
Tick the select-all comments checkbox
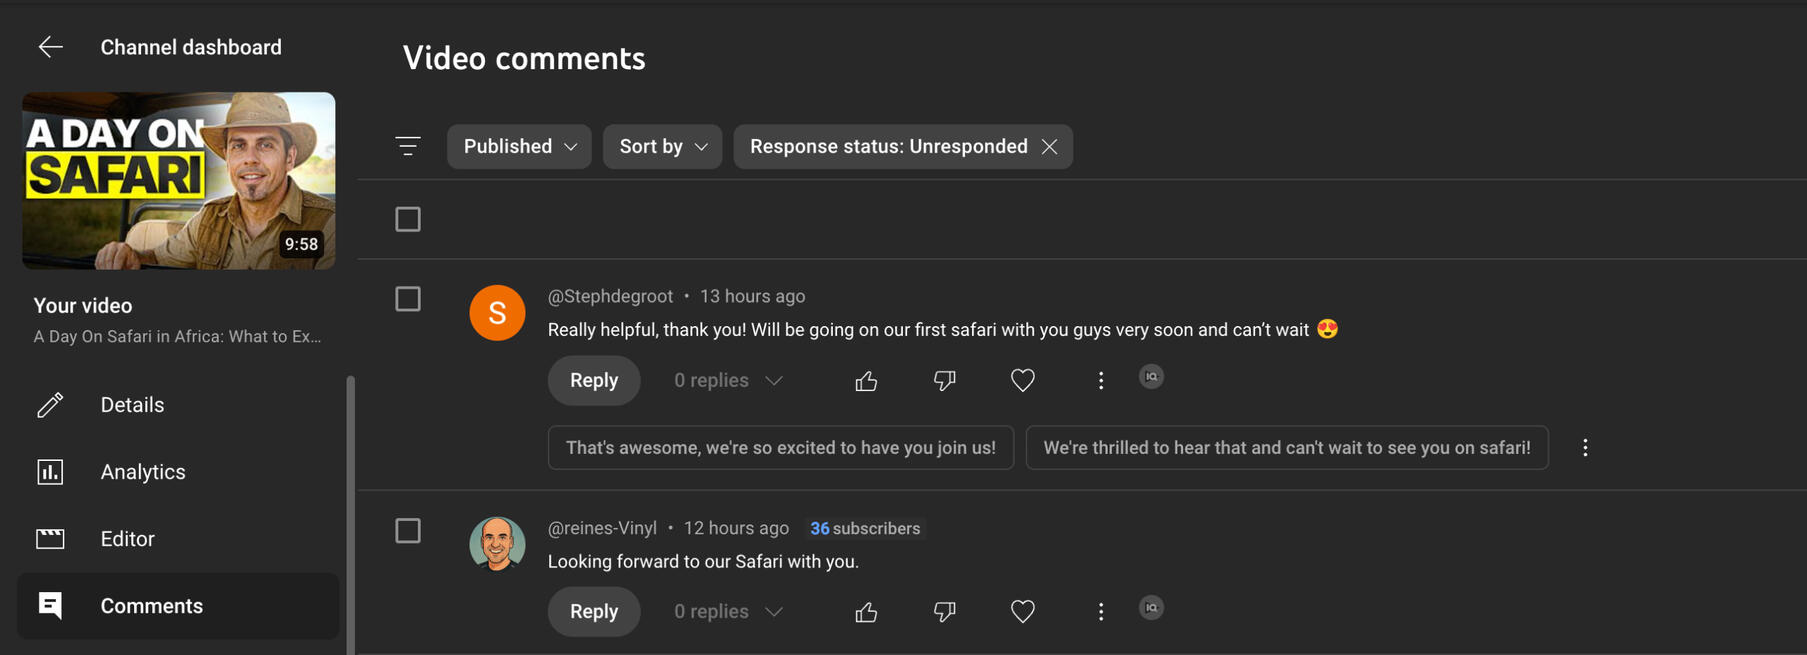(x=408, y=219)
